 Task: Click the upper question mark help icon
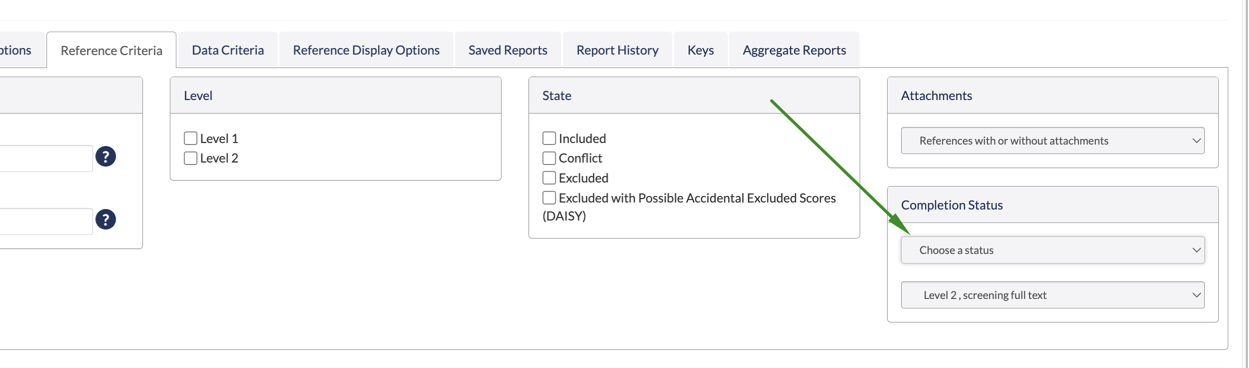pyautogui.click(x=105, y=157)
